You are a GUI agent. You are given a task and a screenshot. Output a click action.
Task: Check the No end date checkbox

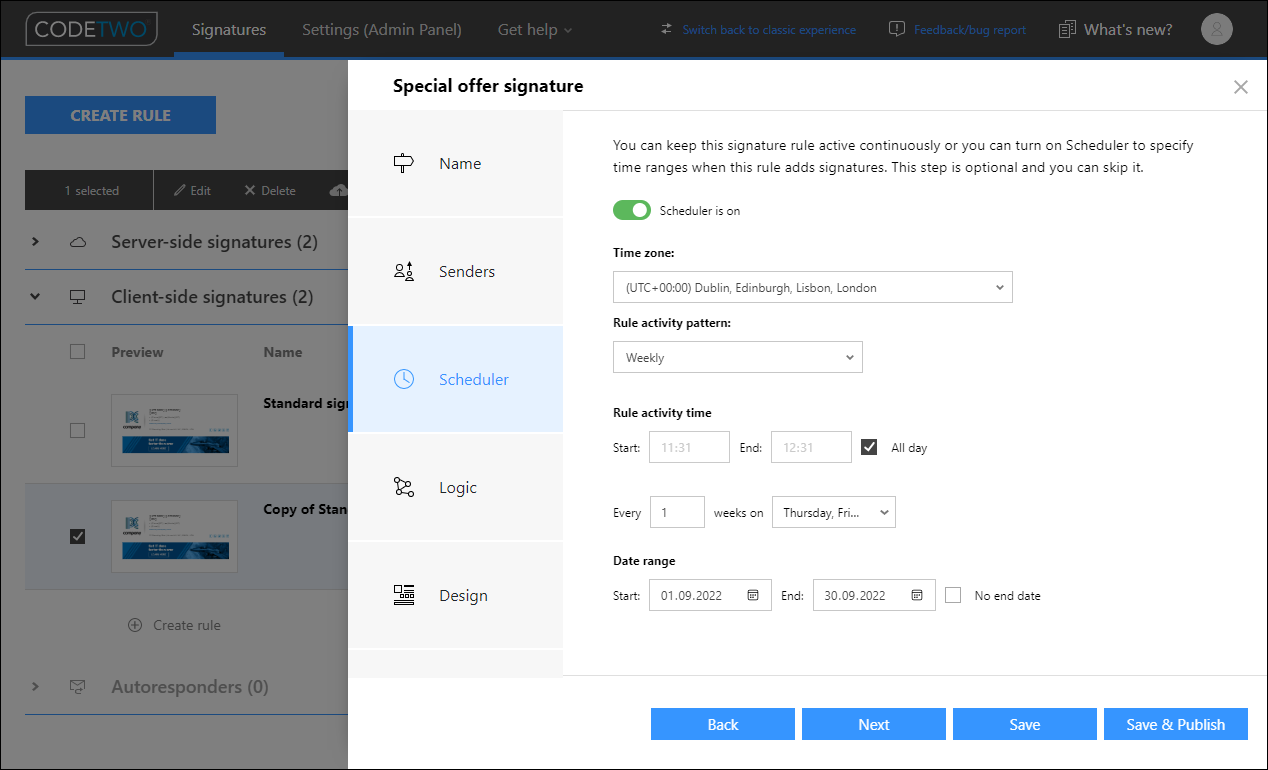tap(953, 595)
